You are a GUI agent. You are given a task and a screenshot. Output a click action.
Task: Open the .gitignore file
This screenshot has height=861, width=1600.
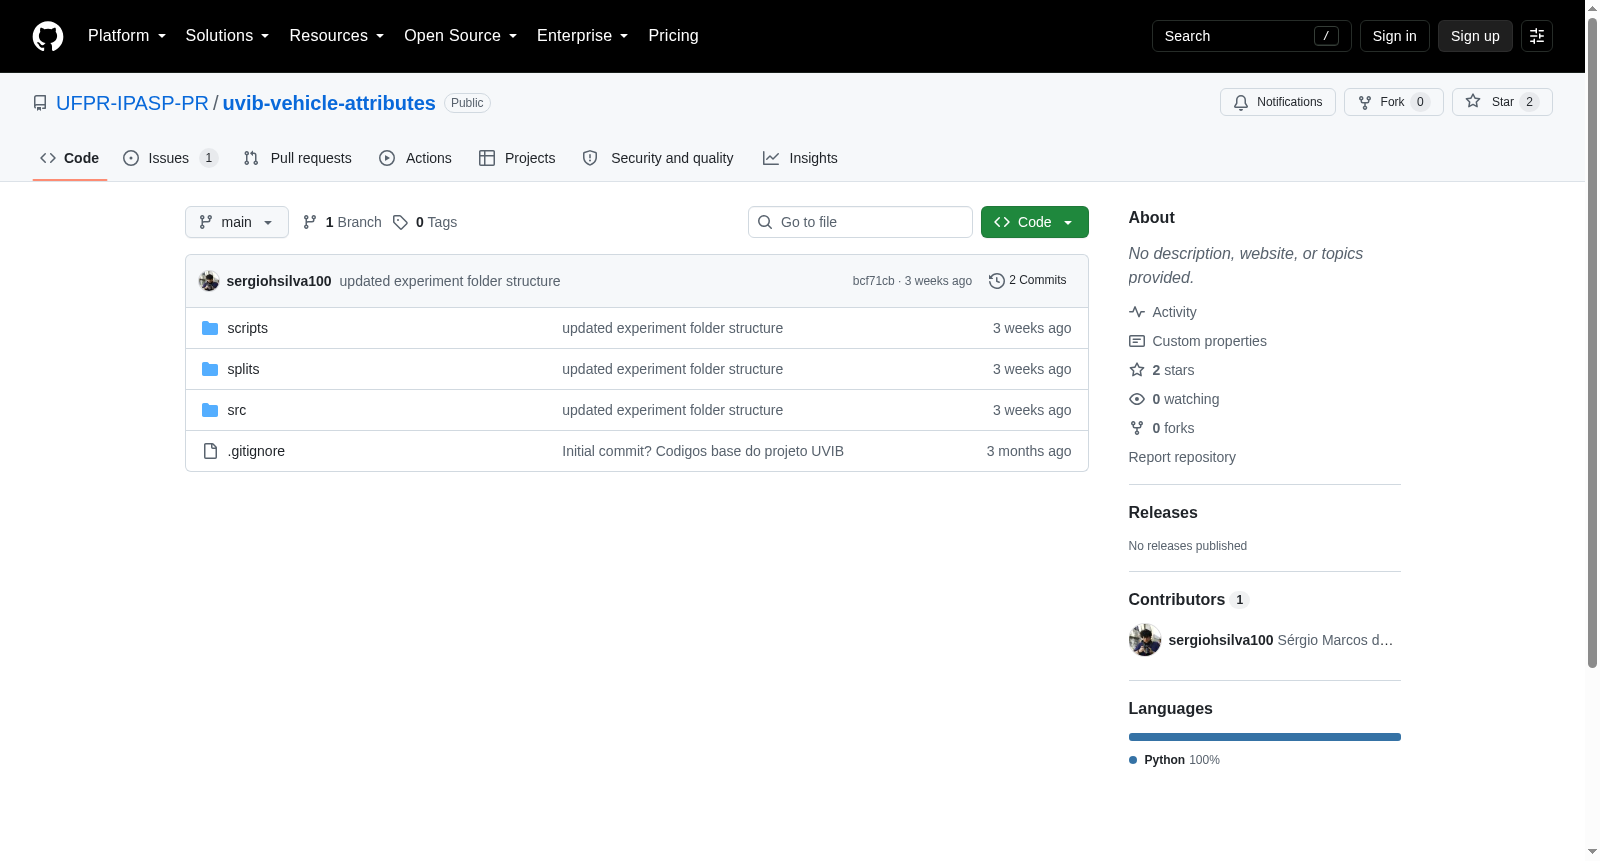point(256,451)
